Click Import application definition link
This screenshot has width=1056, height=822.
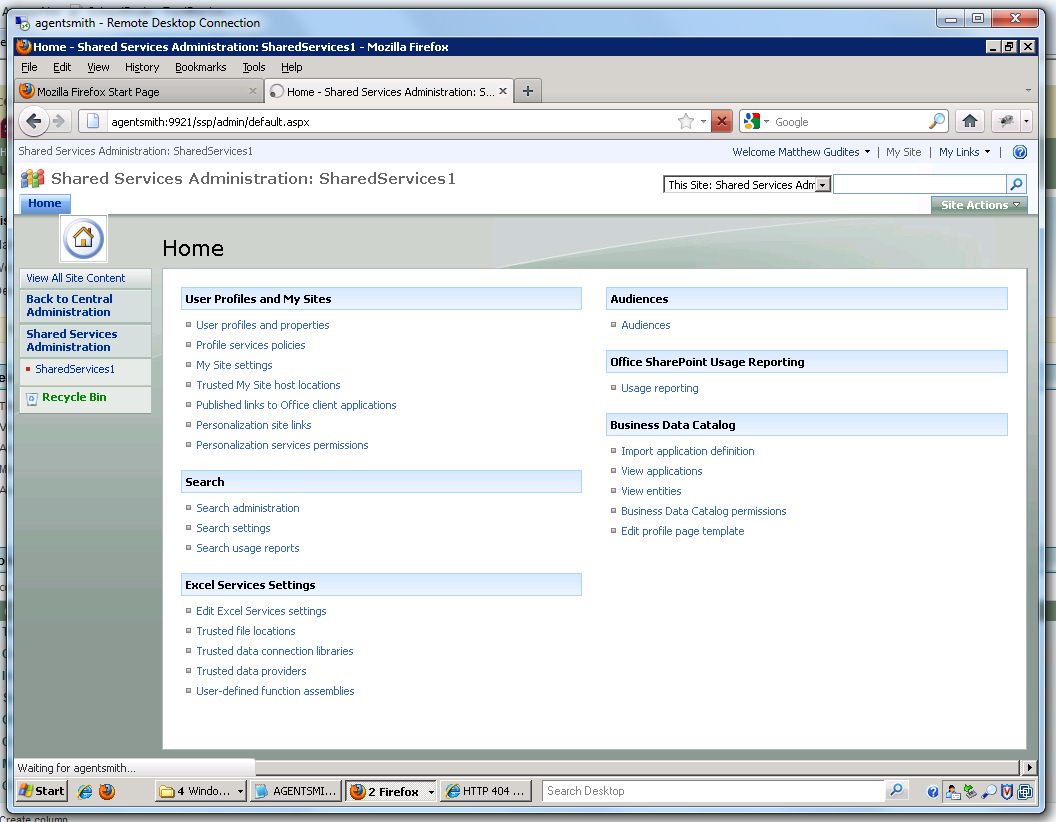687,451
